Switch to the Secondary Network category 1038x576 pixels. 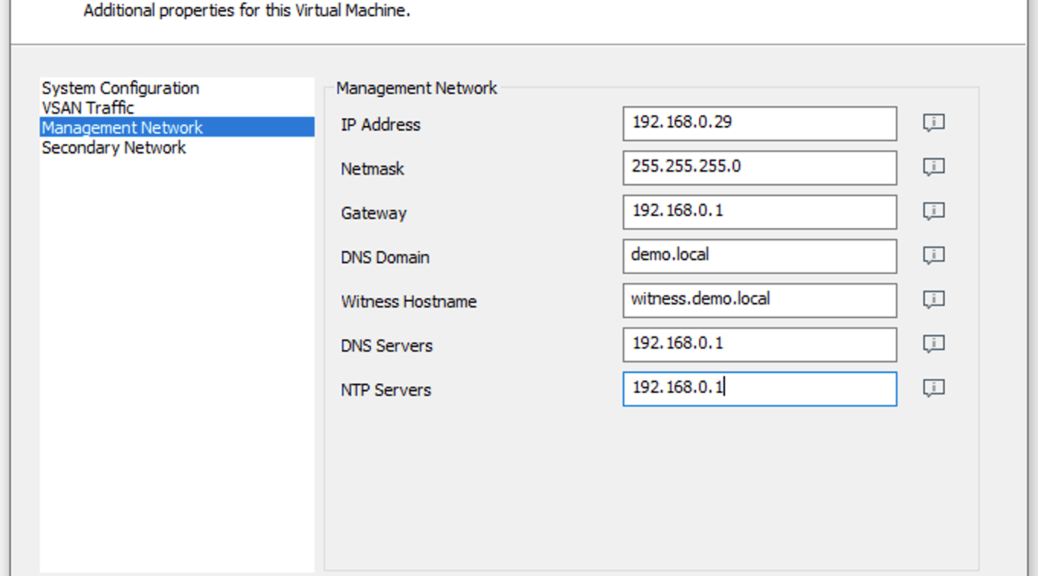click(x=114, y=148)
